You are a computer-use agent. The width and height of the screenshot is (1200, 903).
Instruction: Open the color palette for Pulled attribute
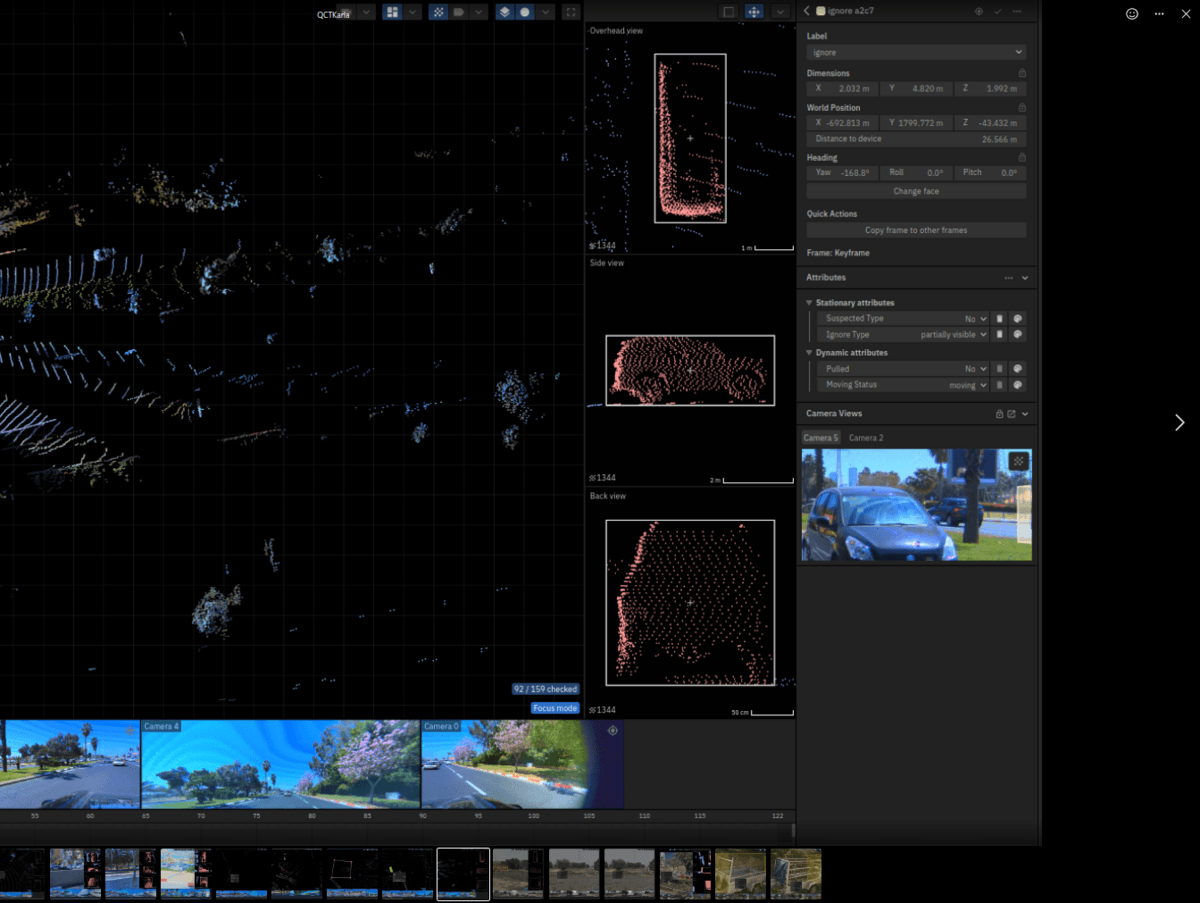(x=1017, y=369)
